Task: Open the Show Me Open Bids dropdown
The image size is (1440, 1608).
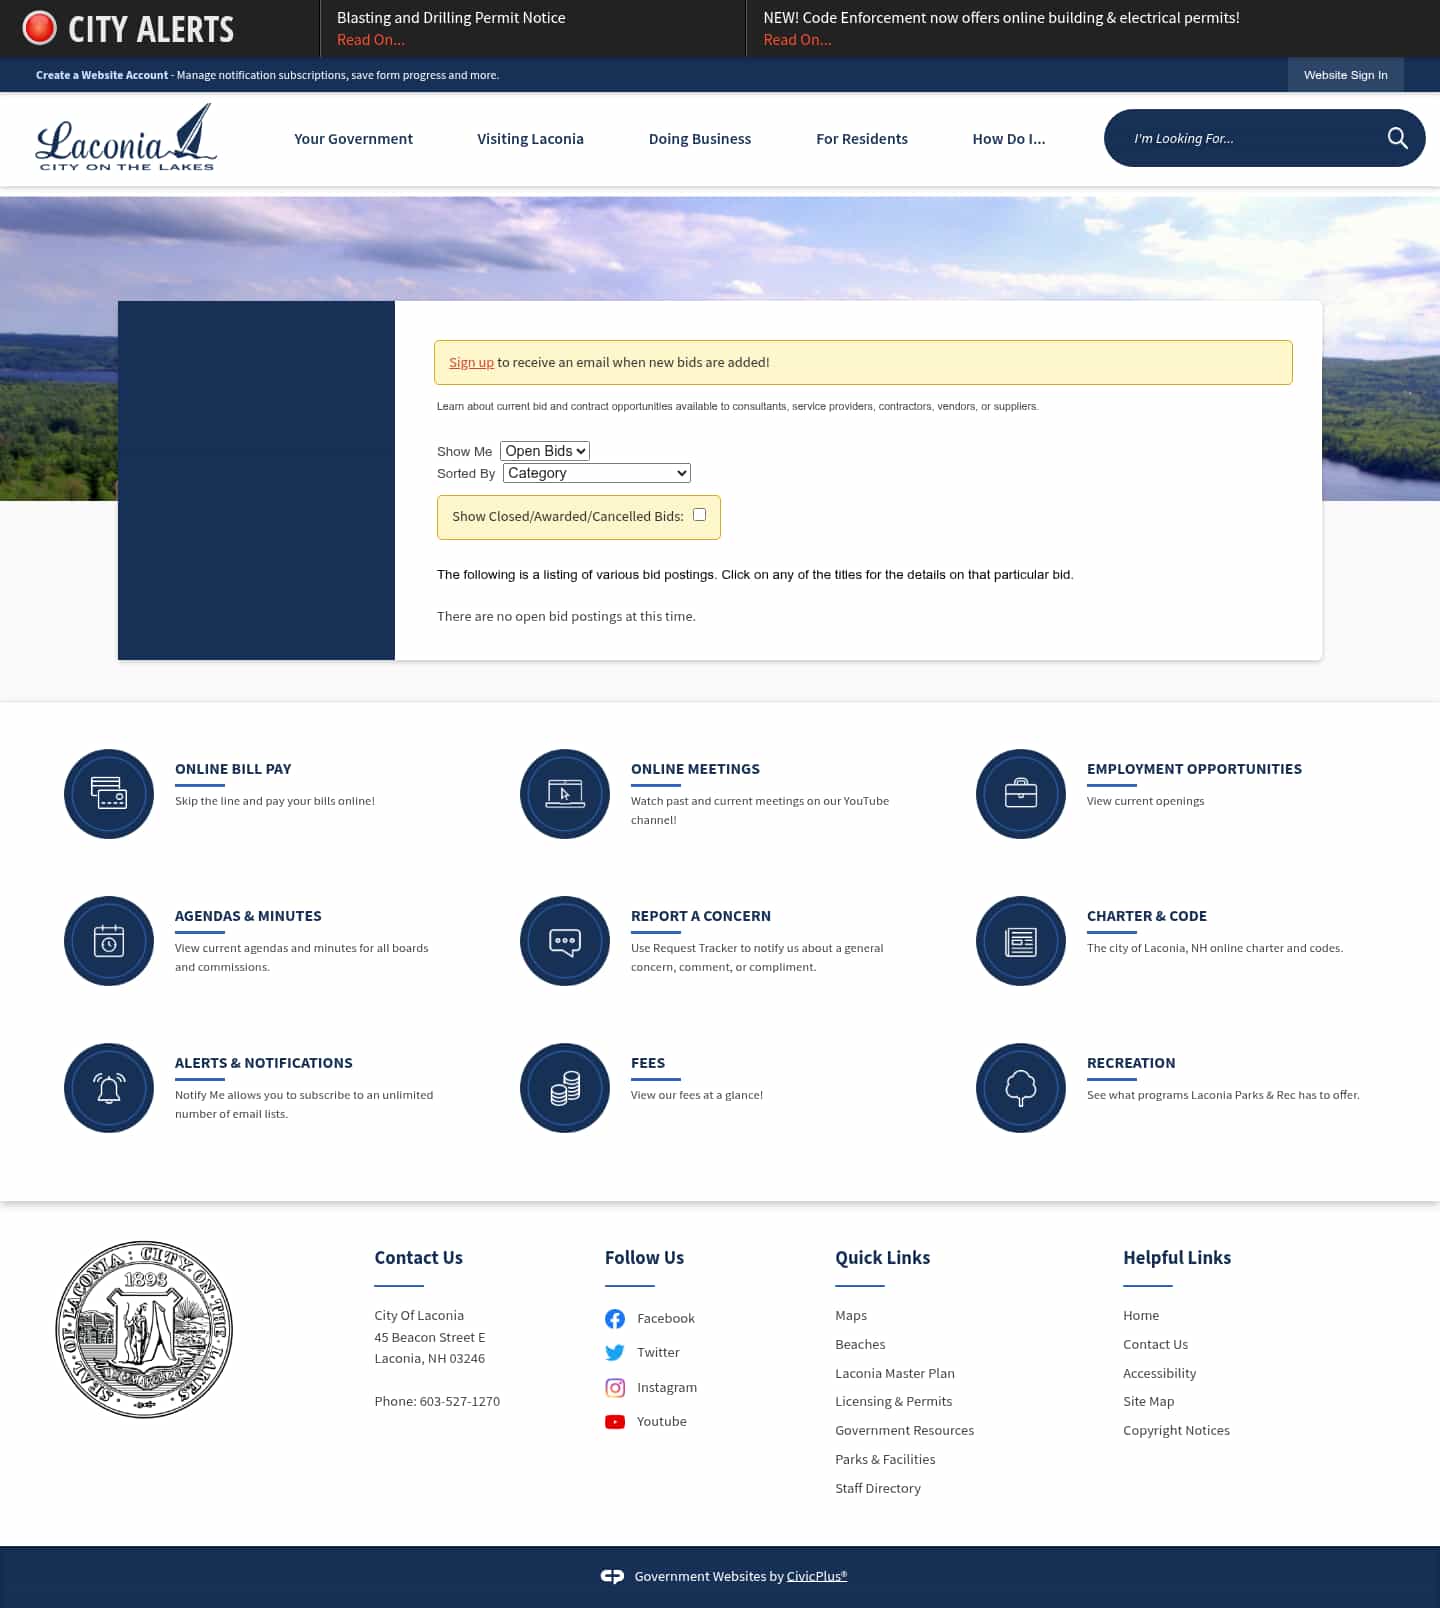Action: pyautogui.click(x=545, y=451)
